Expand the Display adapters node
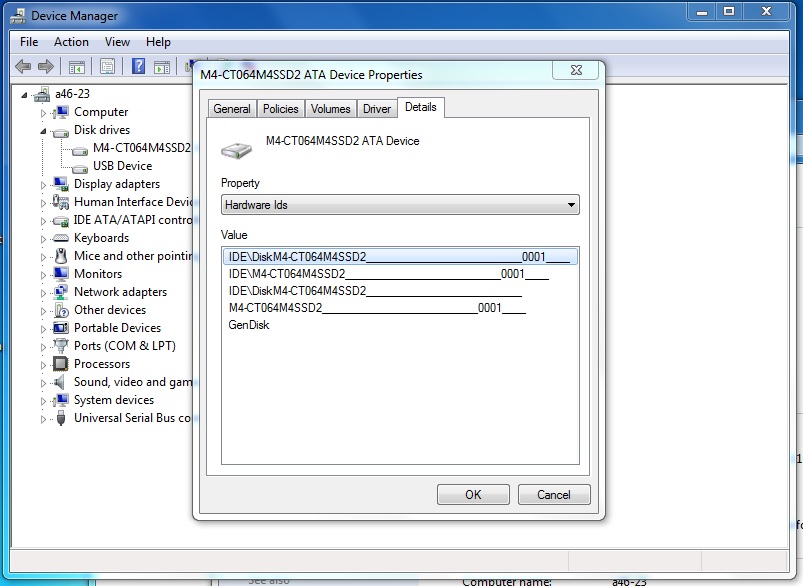Image resolution: width=803 pixels, height=586 pixels. point(43,185)
